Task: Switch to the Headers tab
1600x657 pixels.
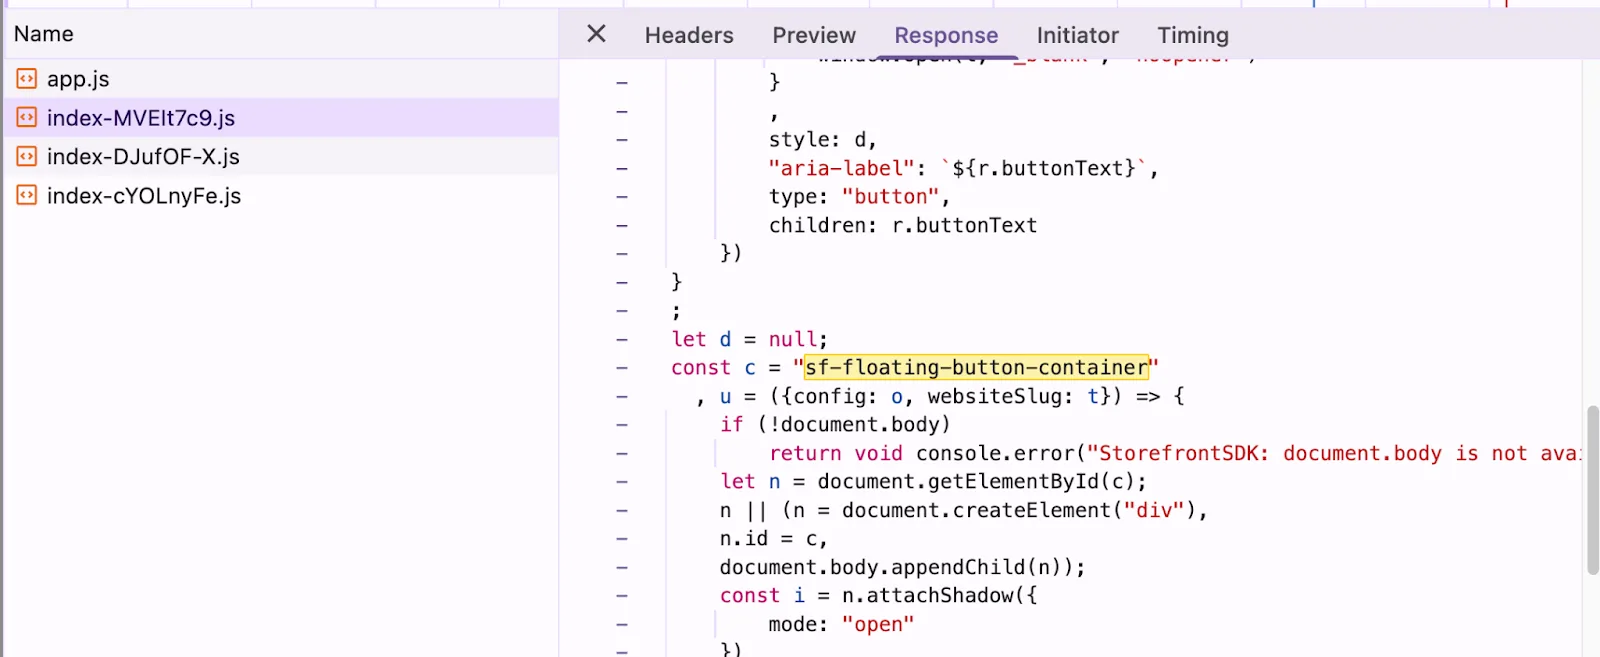Action: click(x=689, y=35)
